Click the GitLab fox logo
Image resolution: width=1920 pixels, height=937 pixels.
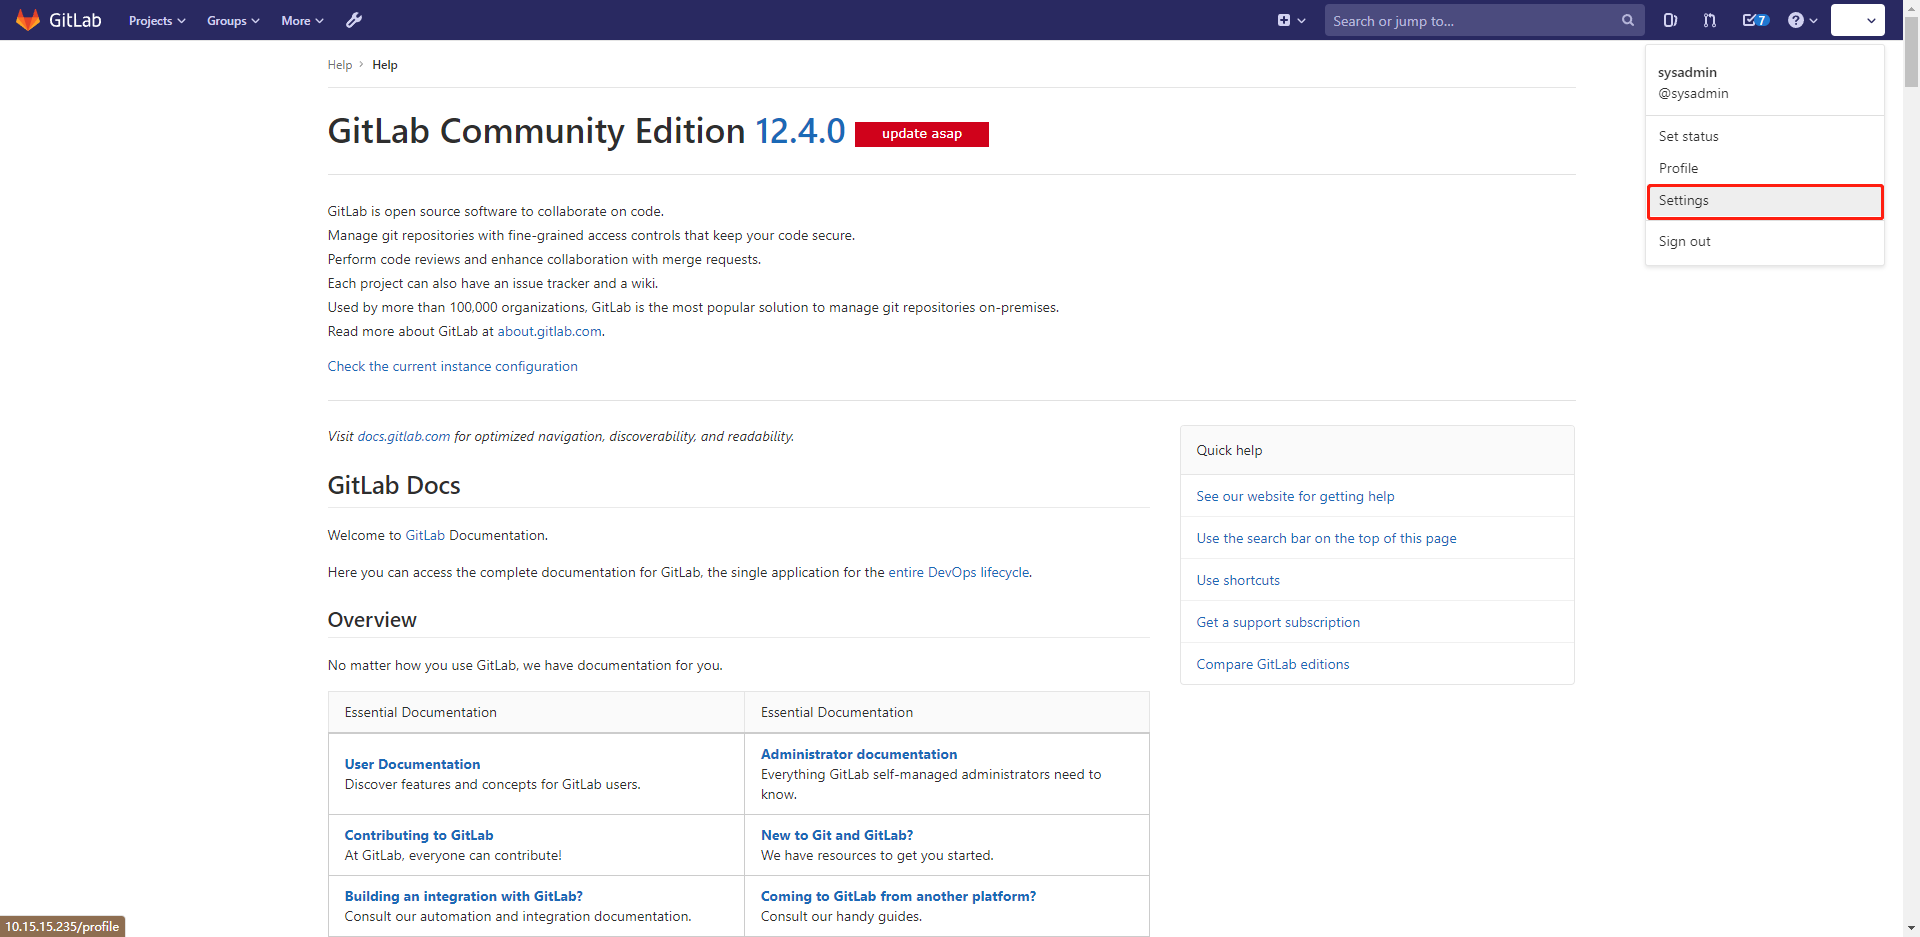pos(28,20)
